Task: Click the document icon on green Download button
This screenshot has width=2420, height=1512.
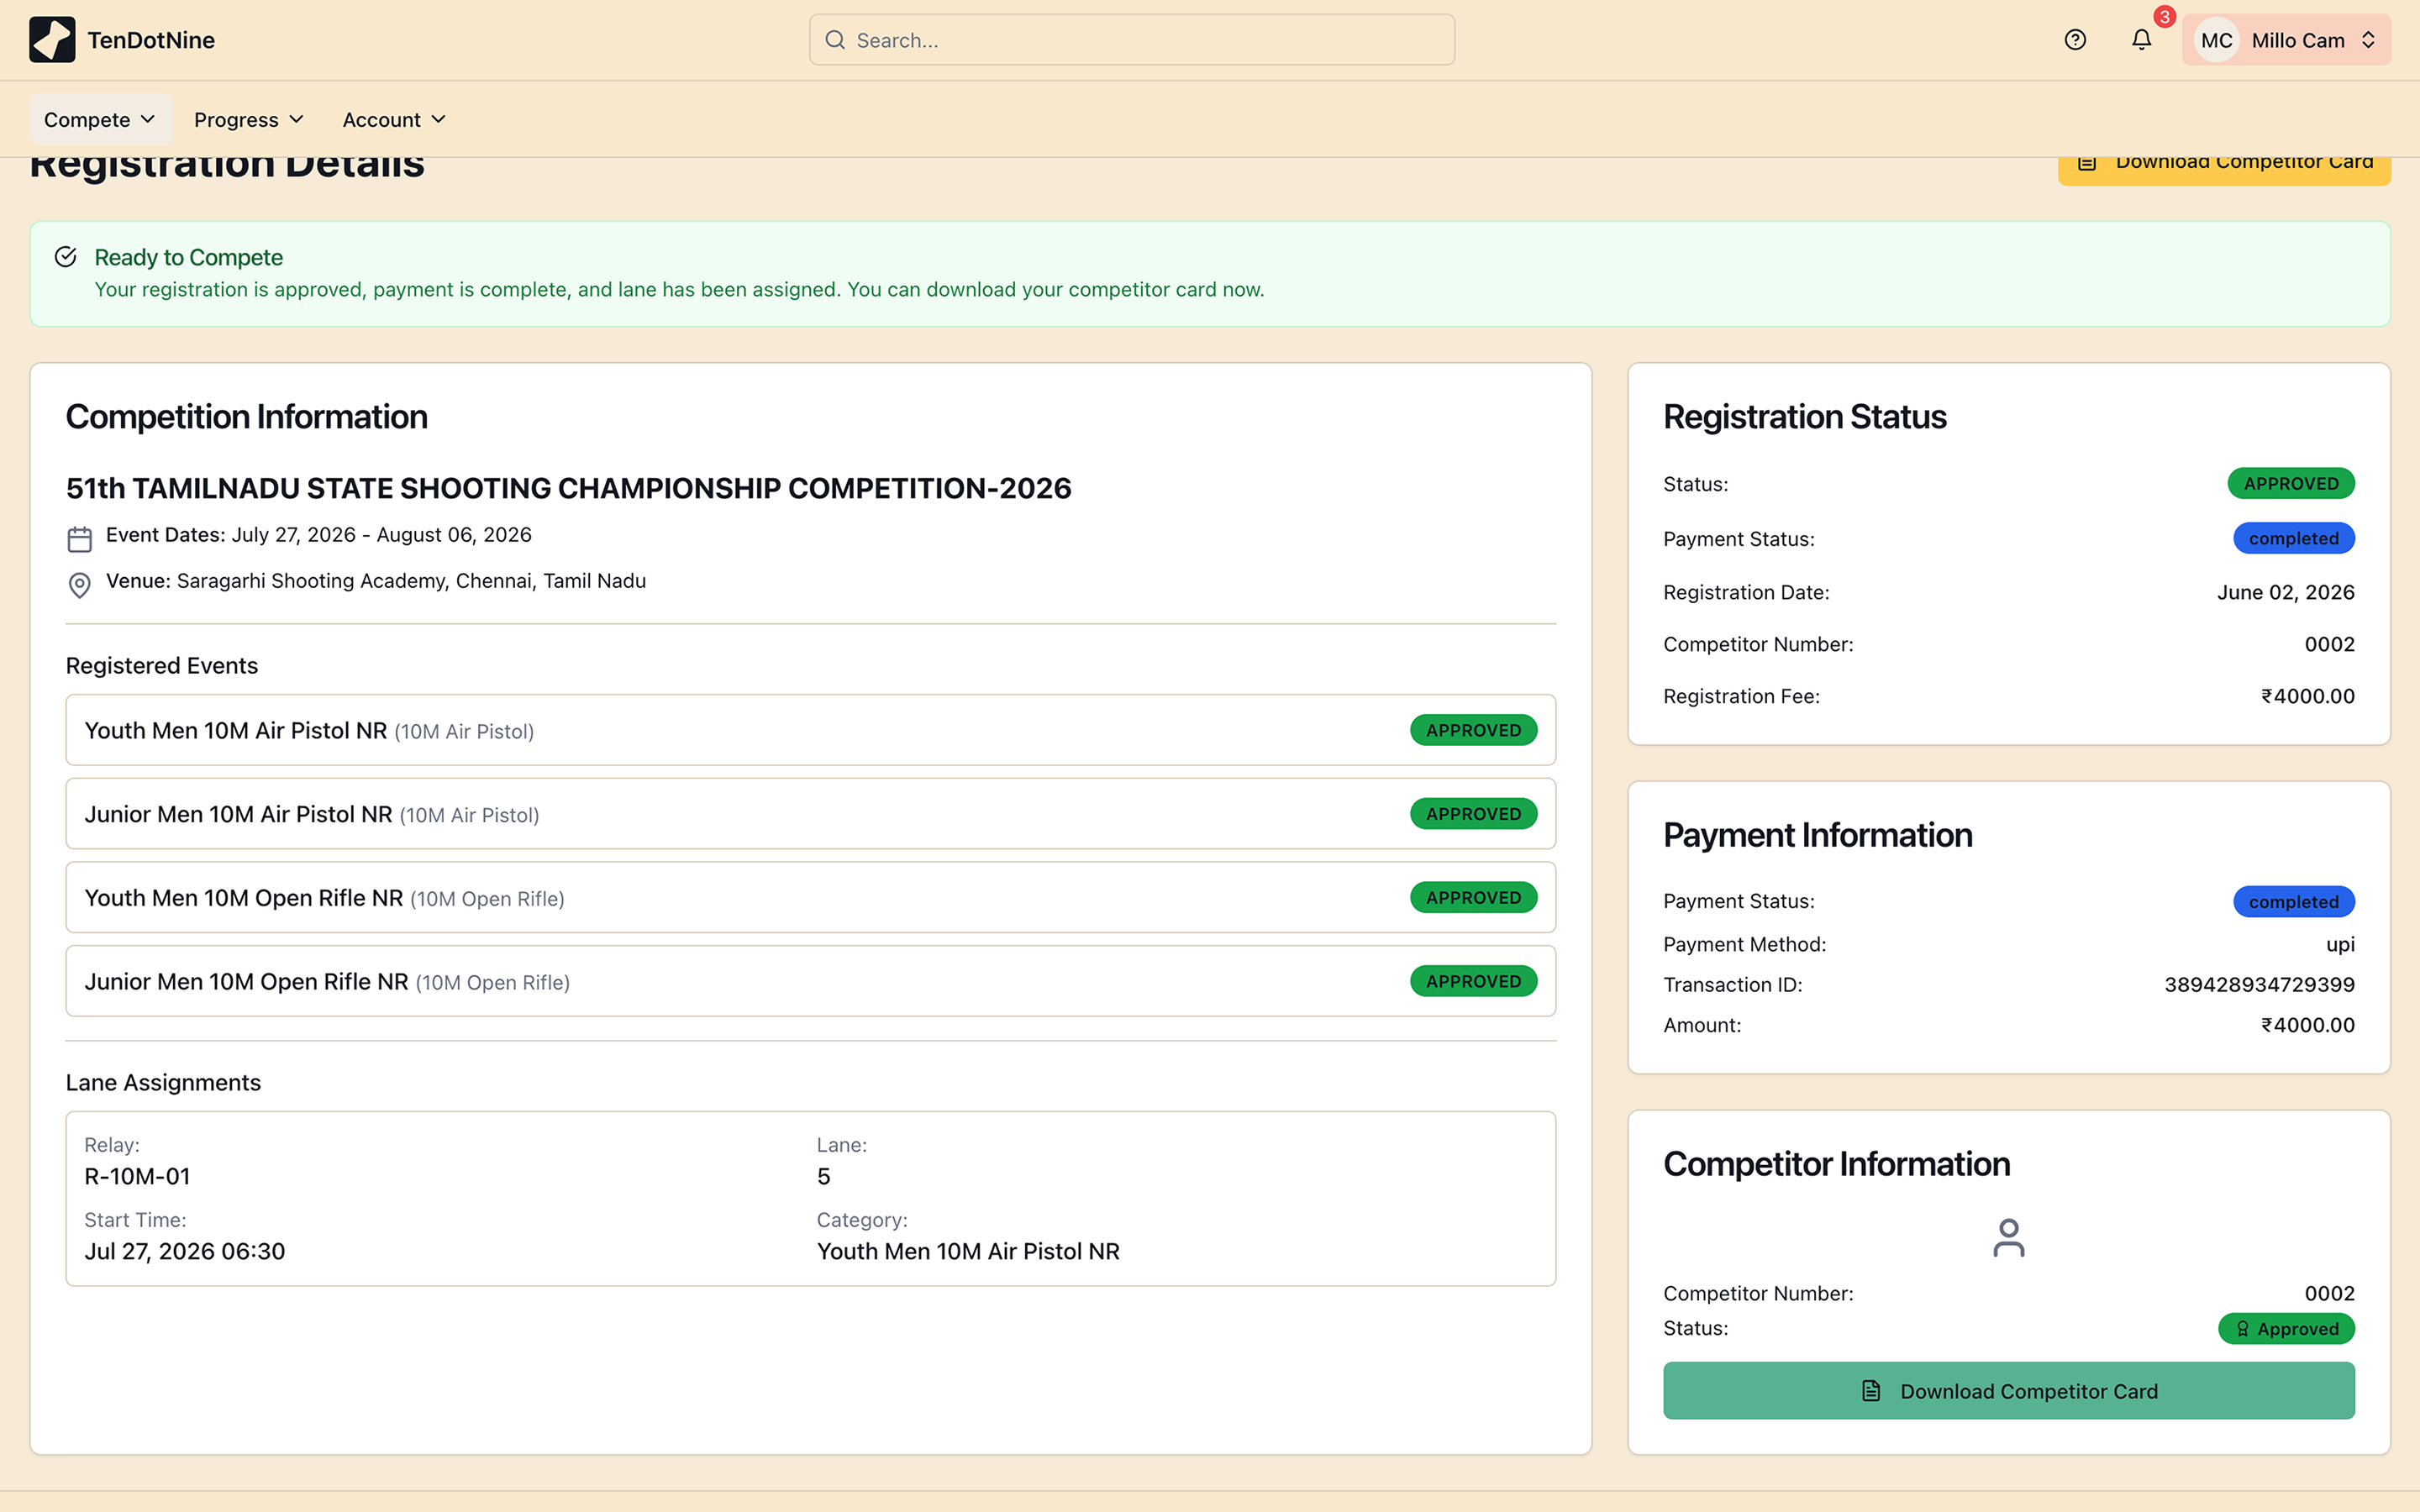Action: click(1871, 1391)
